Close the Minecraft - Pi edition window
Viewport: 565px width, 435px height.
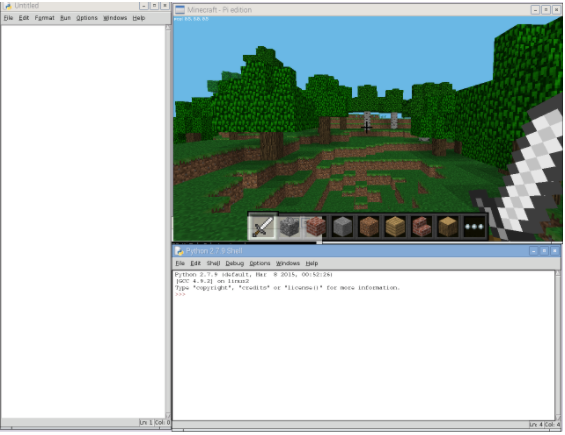pyautogui.click(x=556, y=10)
